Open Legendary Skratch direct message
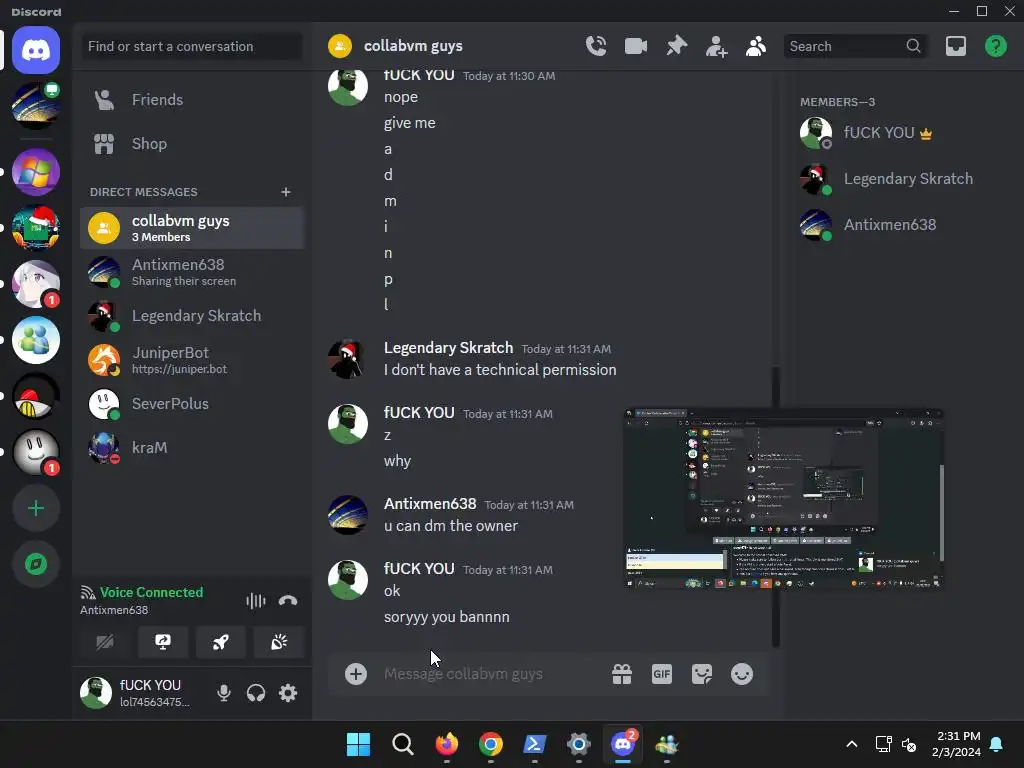Screen dimensions: 1024x768 (191, 316)
